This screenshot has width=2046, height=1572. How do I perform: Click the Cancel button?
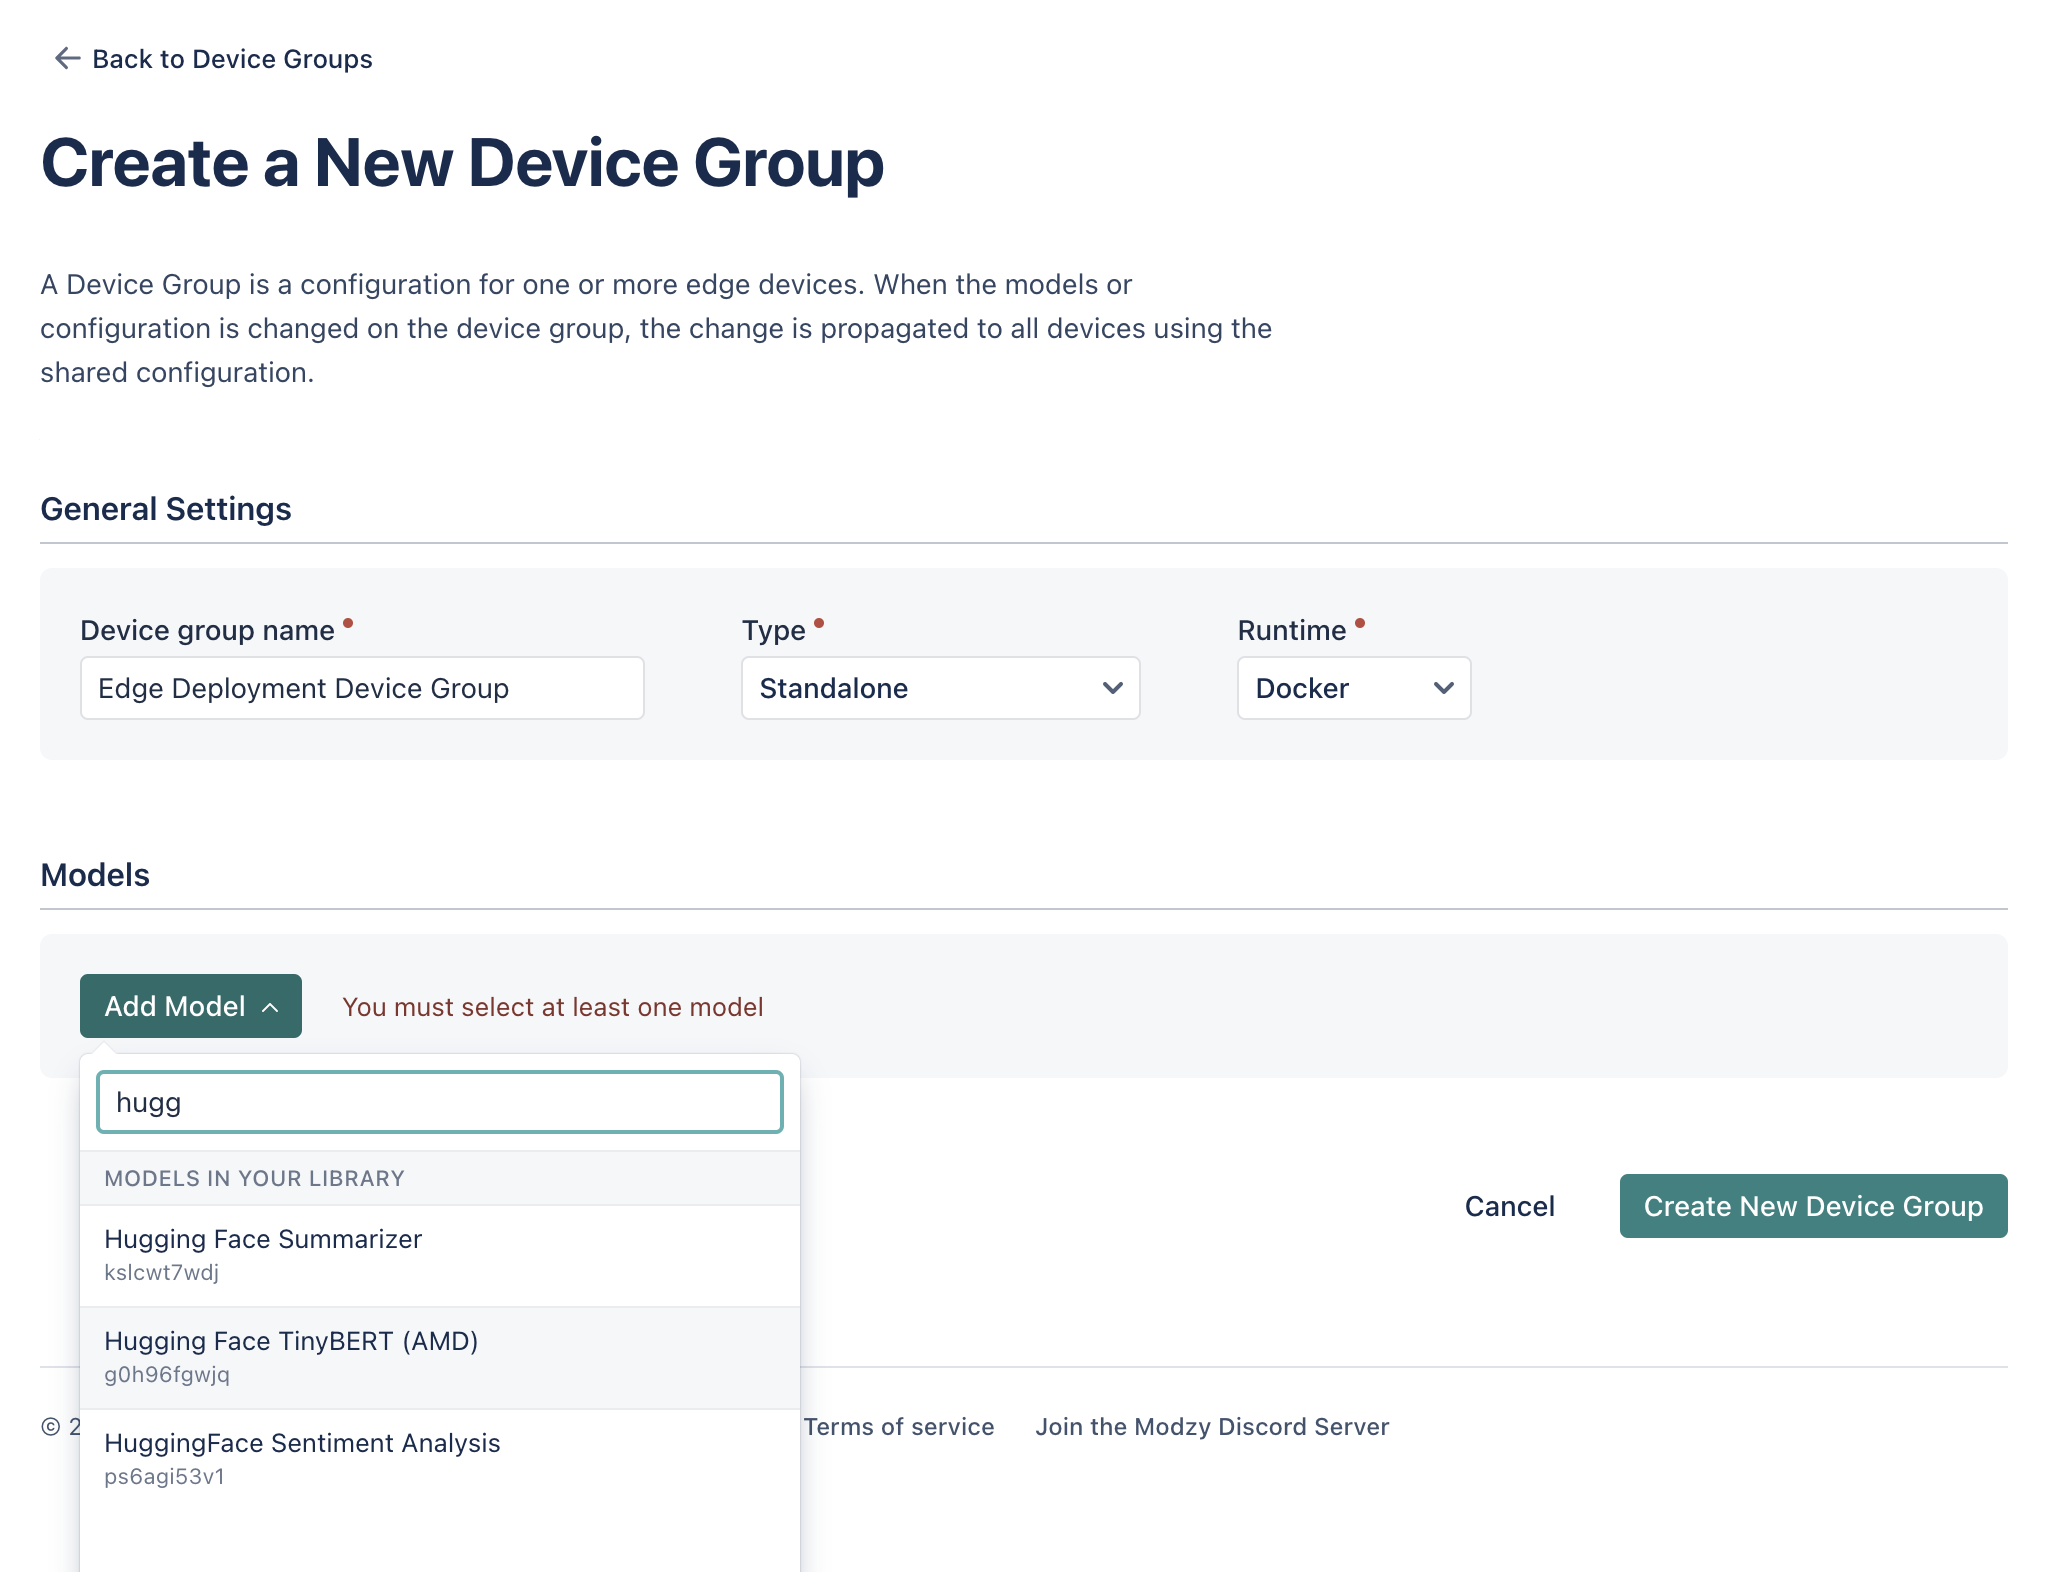(1509, 1206)
